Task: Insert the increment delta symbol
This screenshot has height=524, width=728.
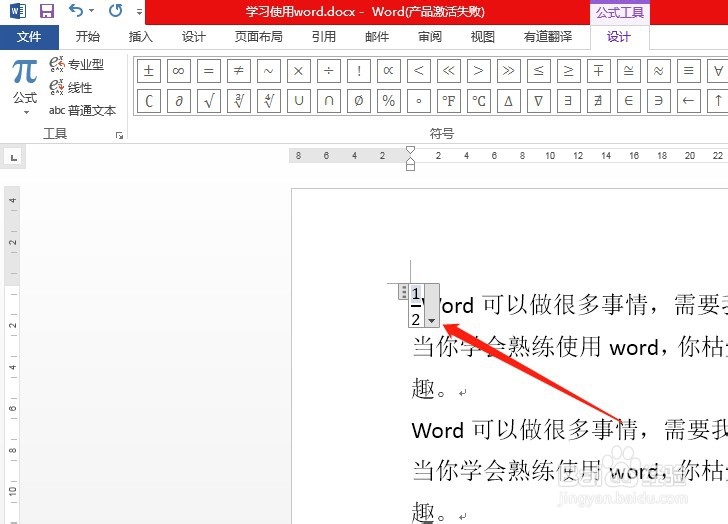Action: (508, 101)
